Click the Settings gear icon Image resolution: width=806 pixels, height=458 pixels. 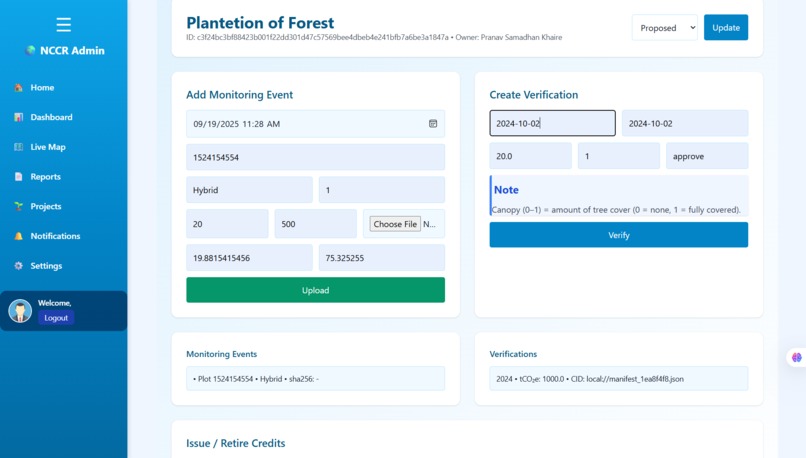point(19,266)
